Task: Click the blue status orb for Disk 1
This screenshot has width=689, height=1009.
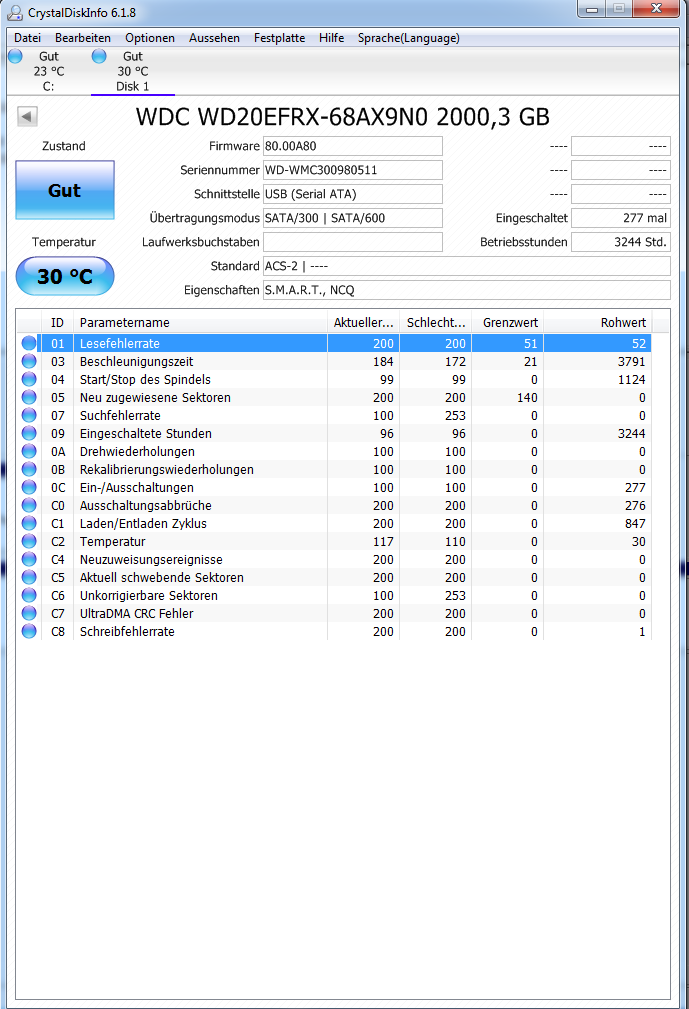Action: pyautogui.click(x=99, y=57)
